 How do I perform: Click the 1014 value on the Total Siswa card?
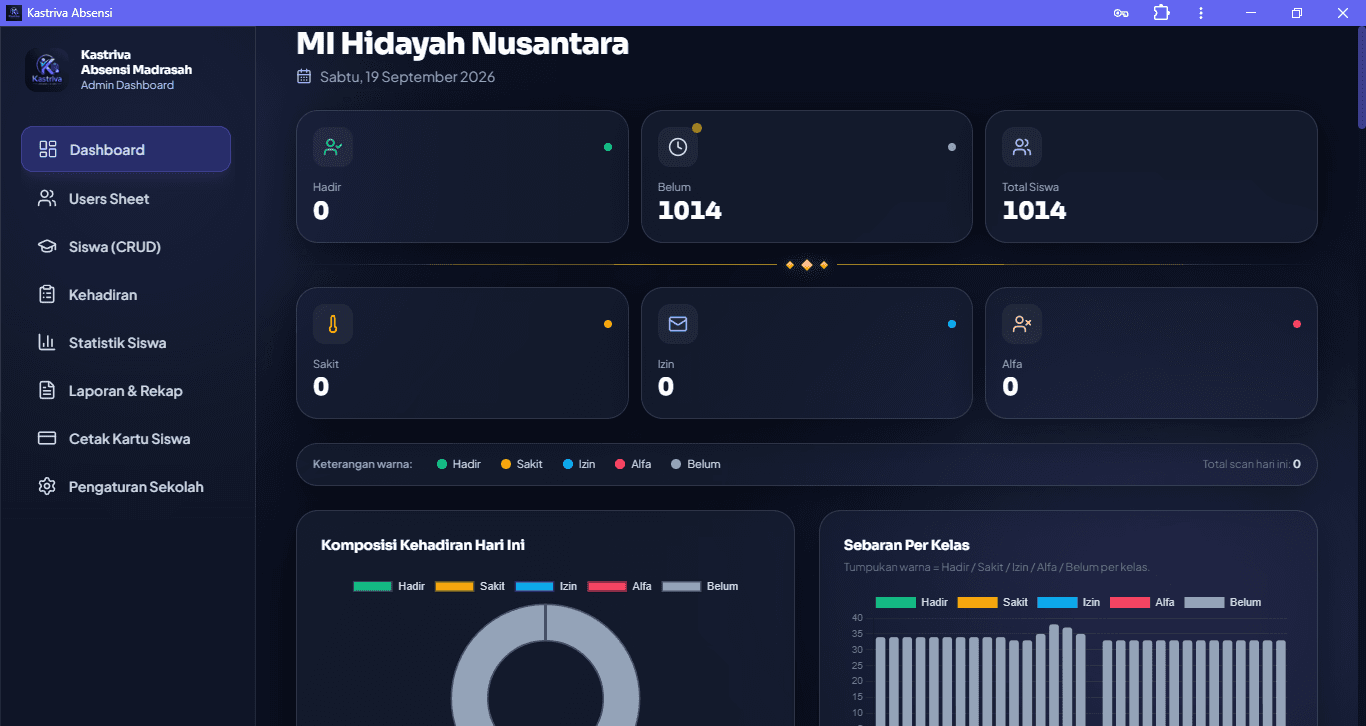[x=1034, y=210]
